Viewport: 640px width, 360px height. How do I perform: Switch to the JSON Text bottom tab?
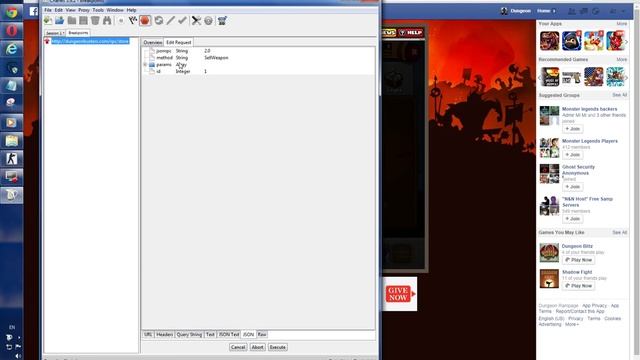click(x=229, y=334)
